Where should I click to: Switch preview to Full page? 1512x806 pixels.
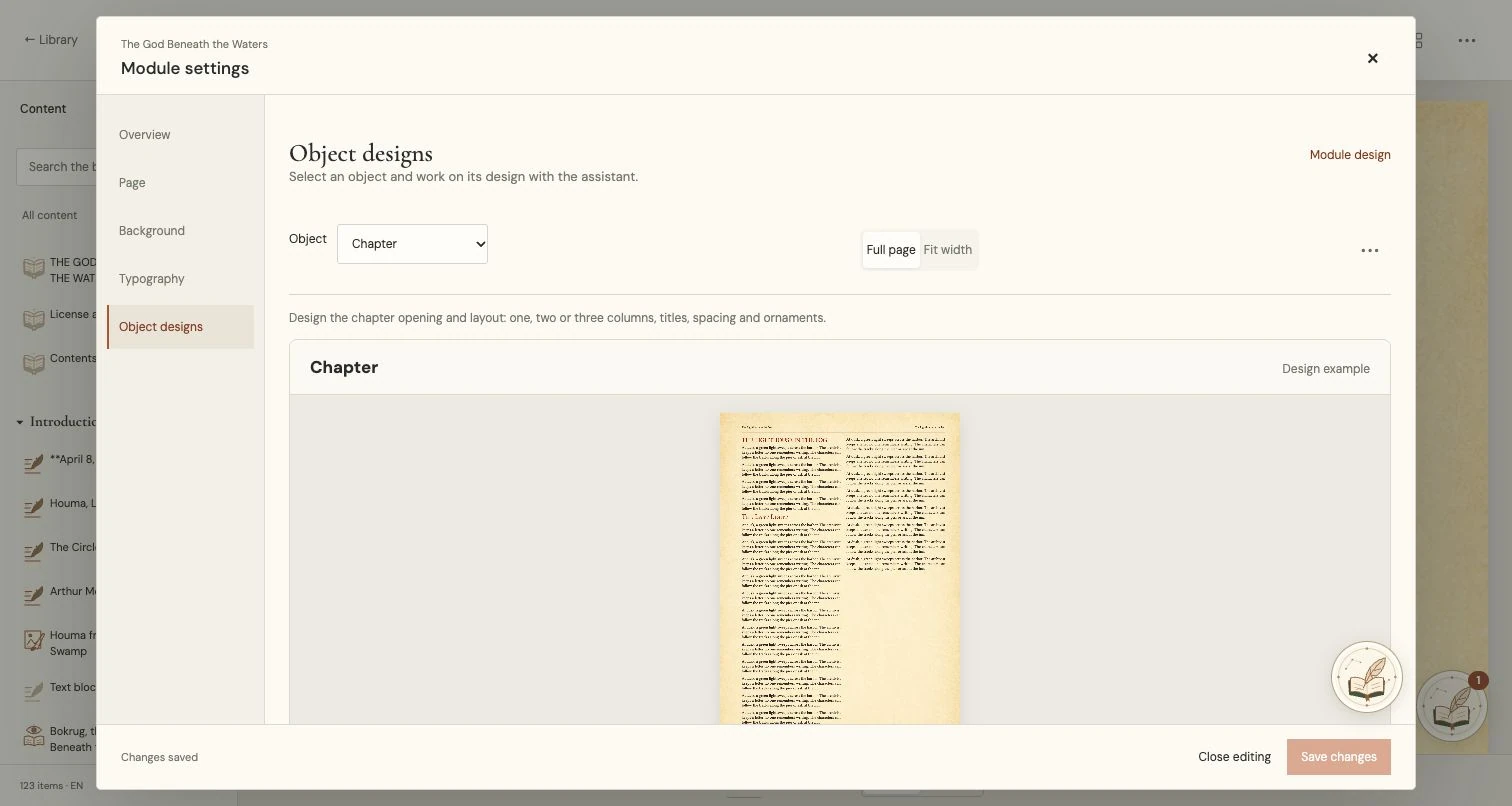[891, 250]
